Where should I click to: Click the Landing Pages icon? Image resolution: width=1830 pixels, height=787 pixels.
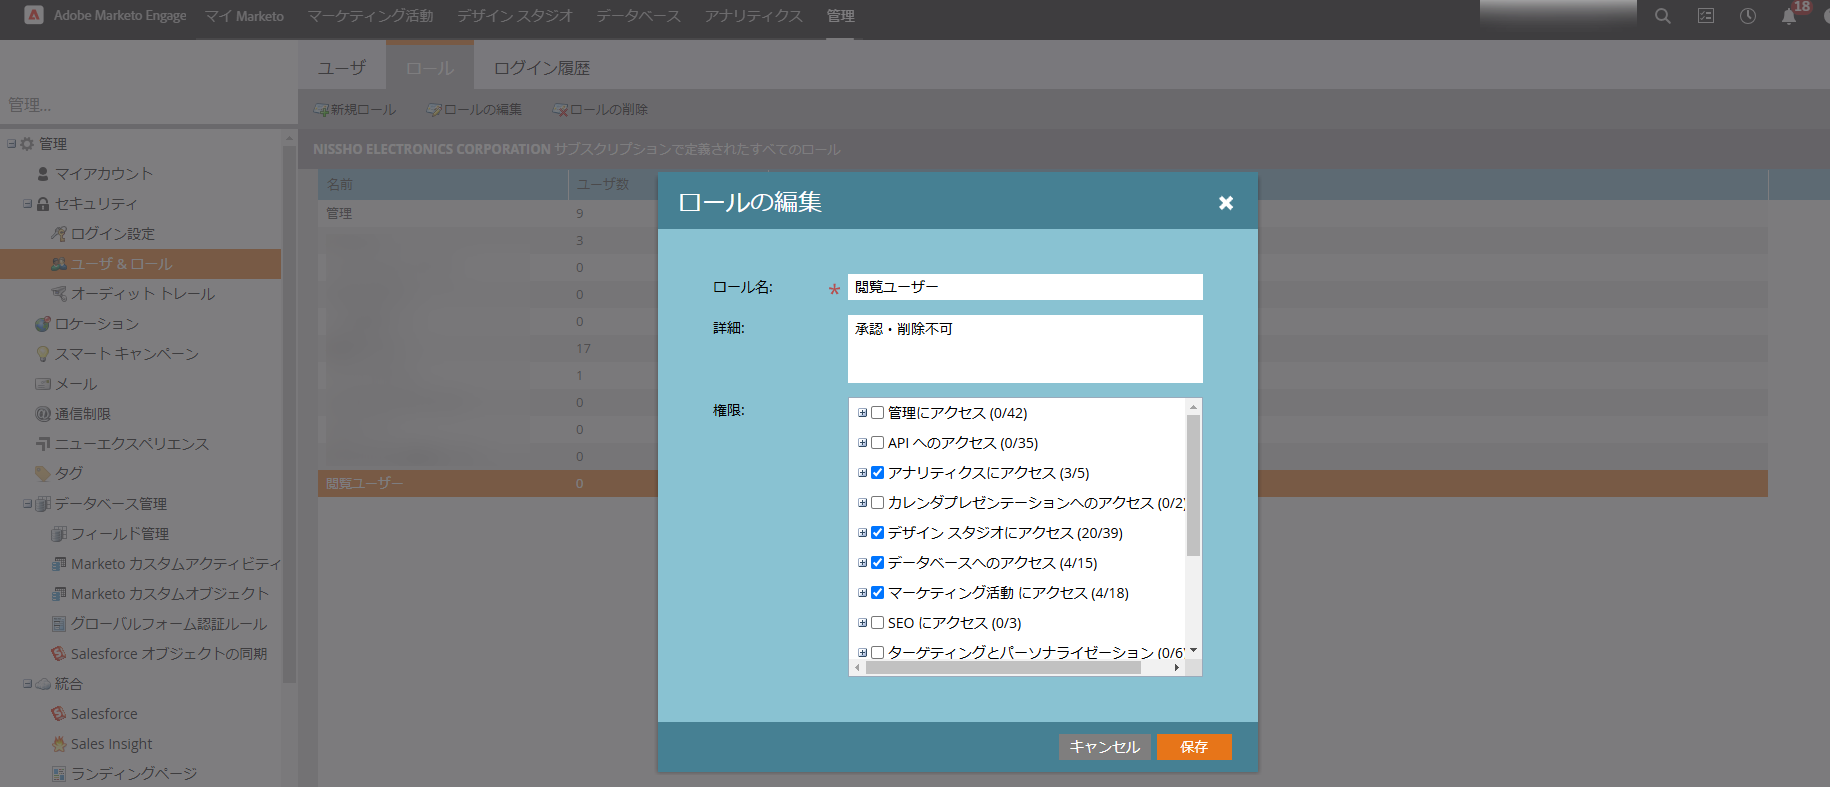pyautogui.click(x=59, y=774)
